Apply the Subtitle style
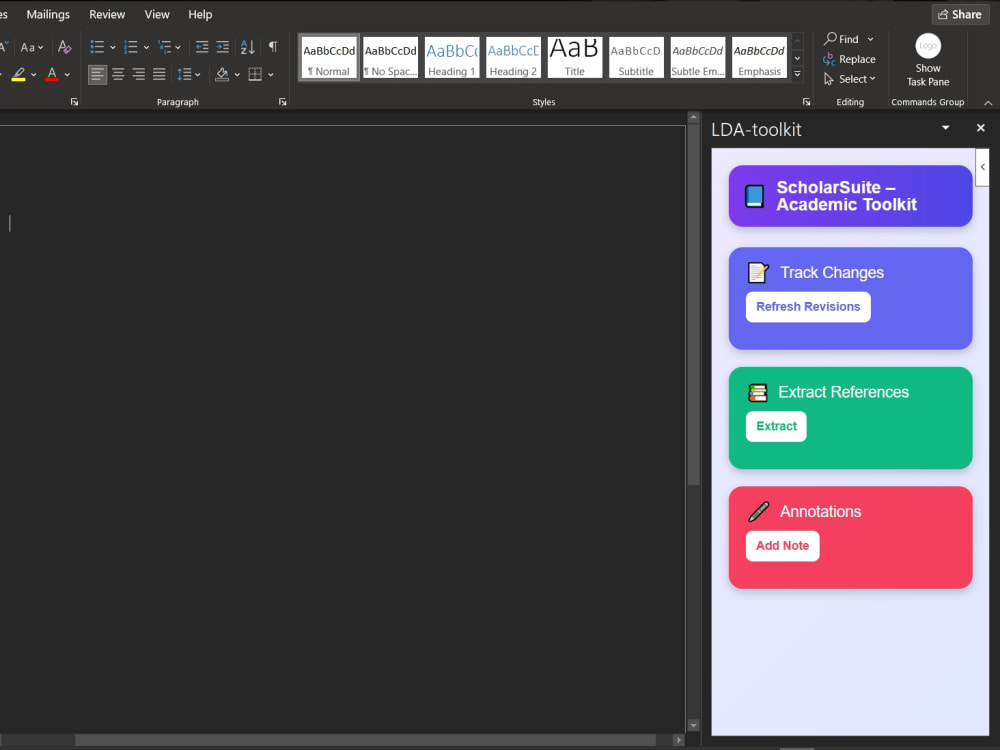 click(636, 57)
